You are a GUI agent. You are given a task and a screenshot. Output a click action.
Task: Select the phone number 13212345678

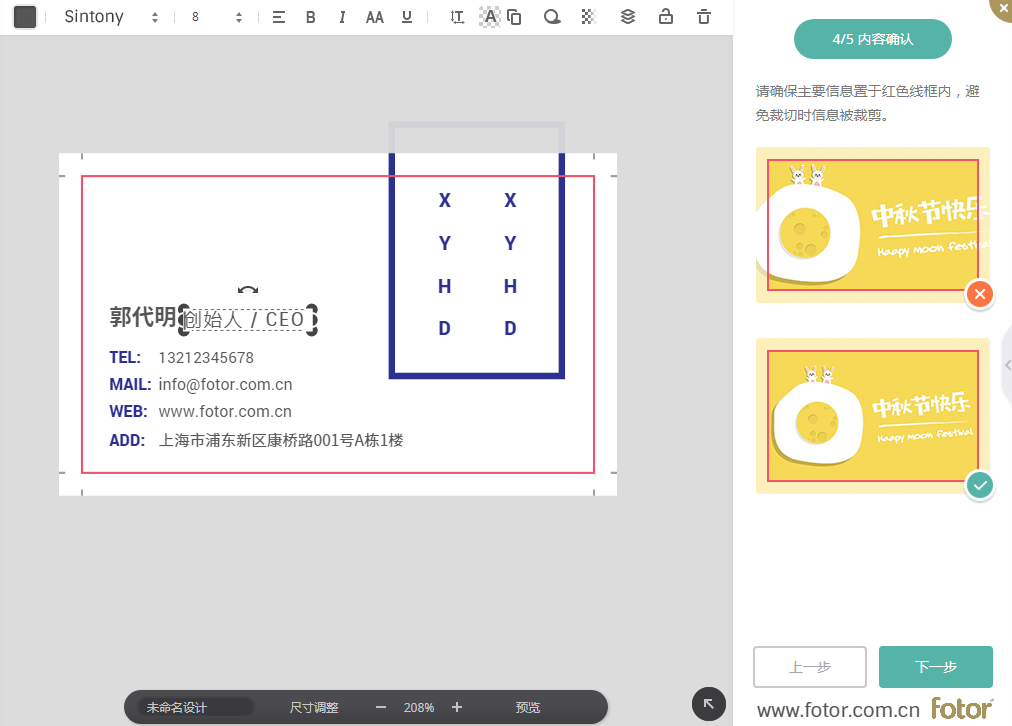point(206,358)
